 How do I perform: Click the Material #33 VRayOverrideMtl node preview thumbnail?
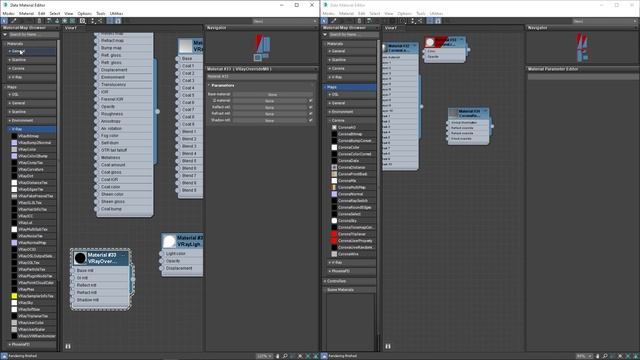pos(80,258)
